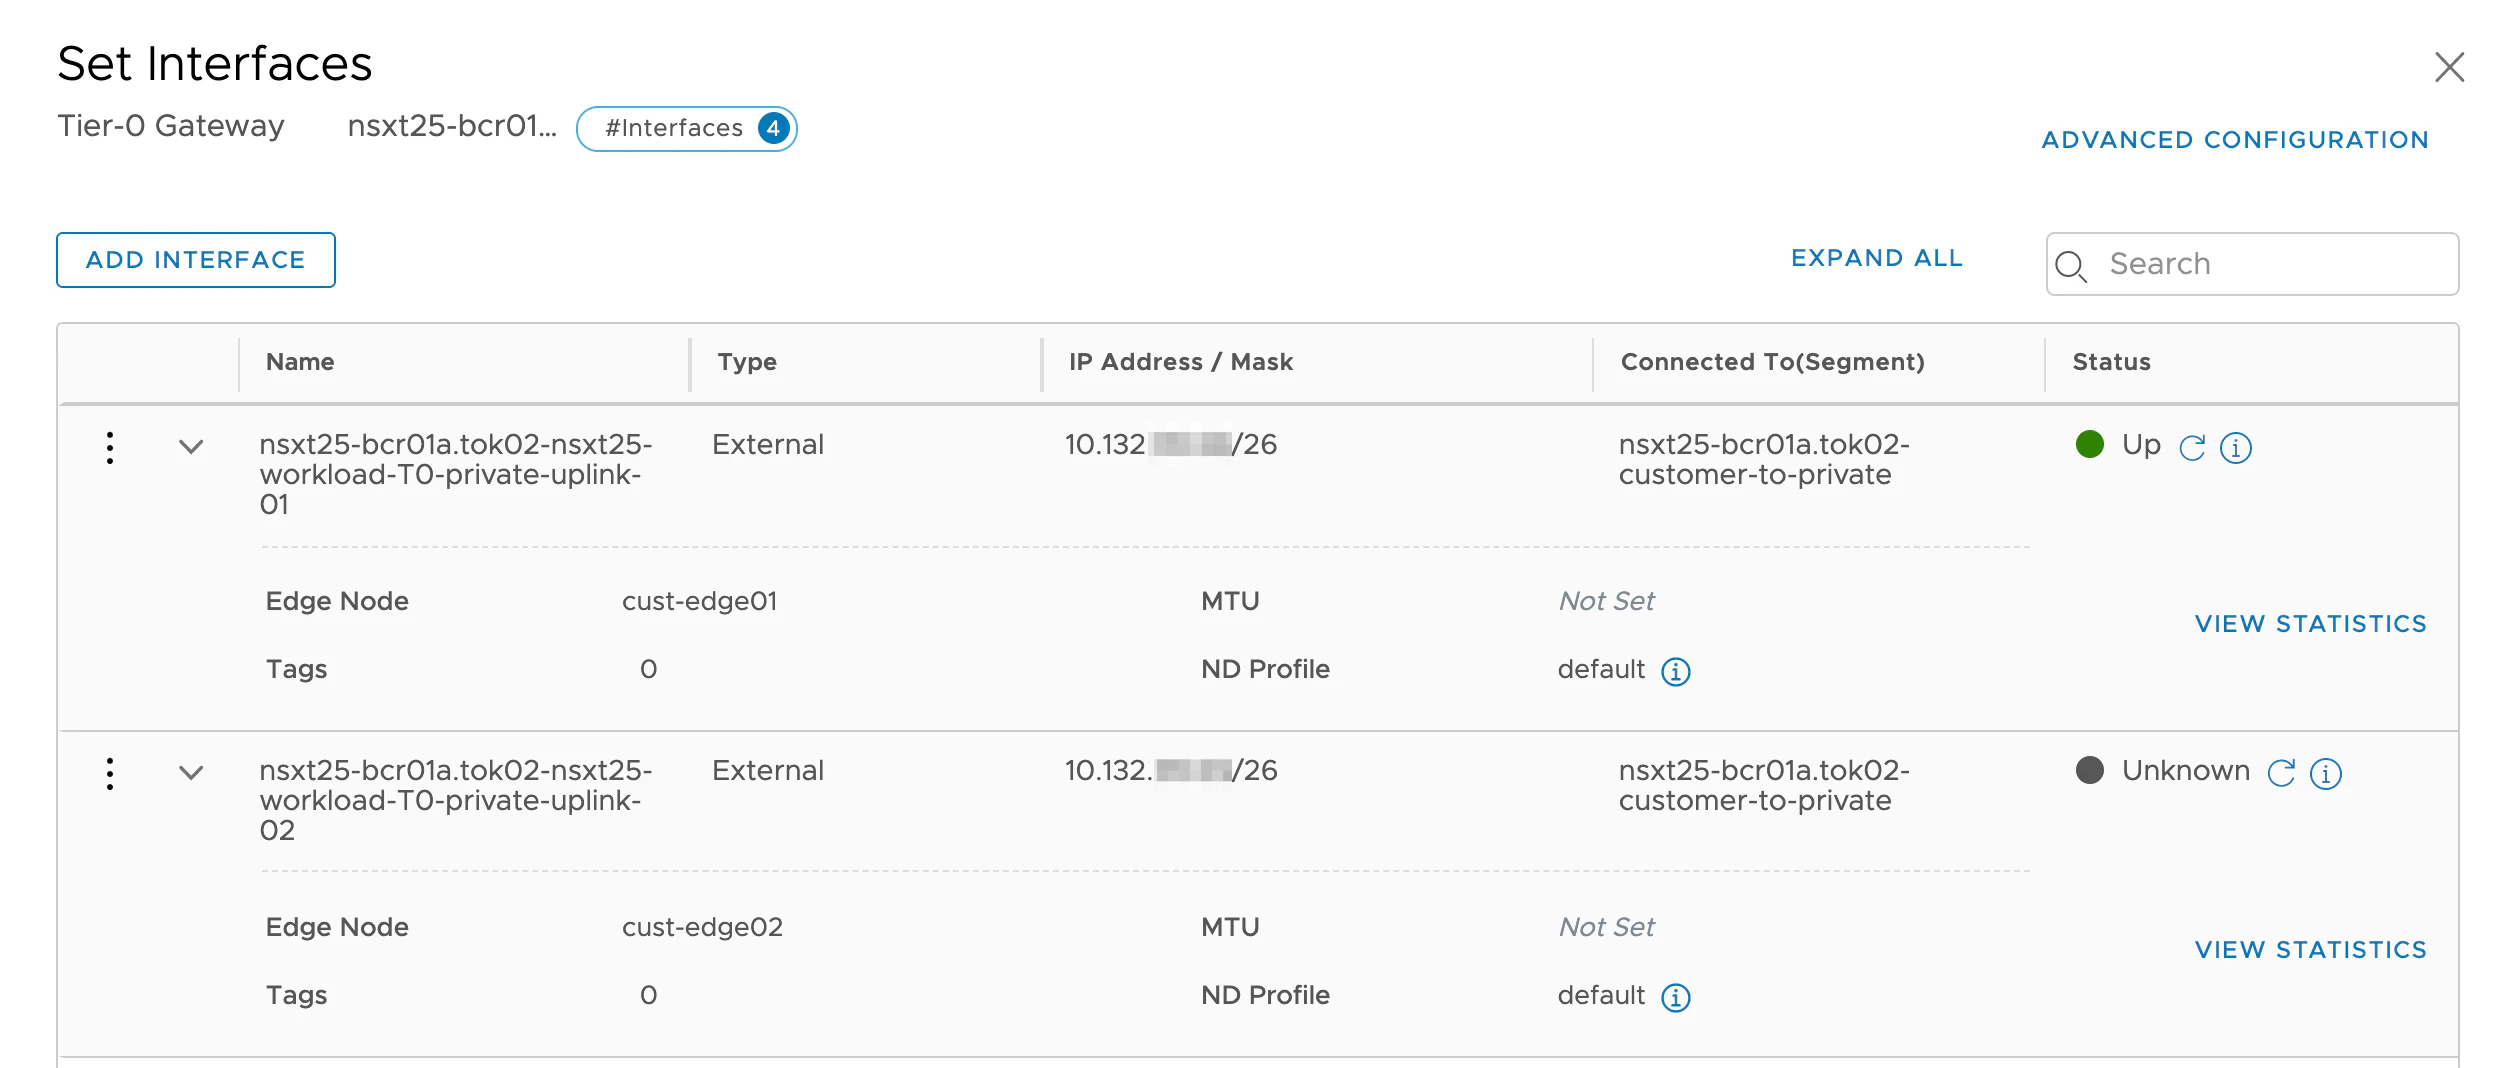Screen dimensions: 2512x1068
Task: Show ND Profile info for cust-edge02
Action: (x=1676, y=997)
